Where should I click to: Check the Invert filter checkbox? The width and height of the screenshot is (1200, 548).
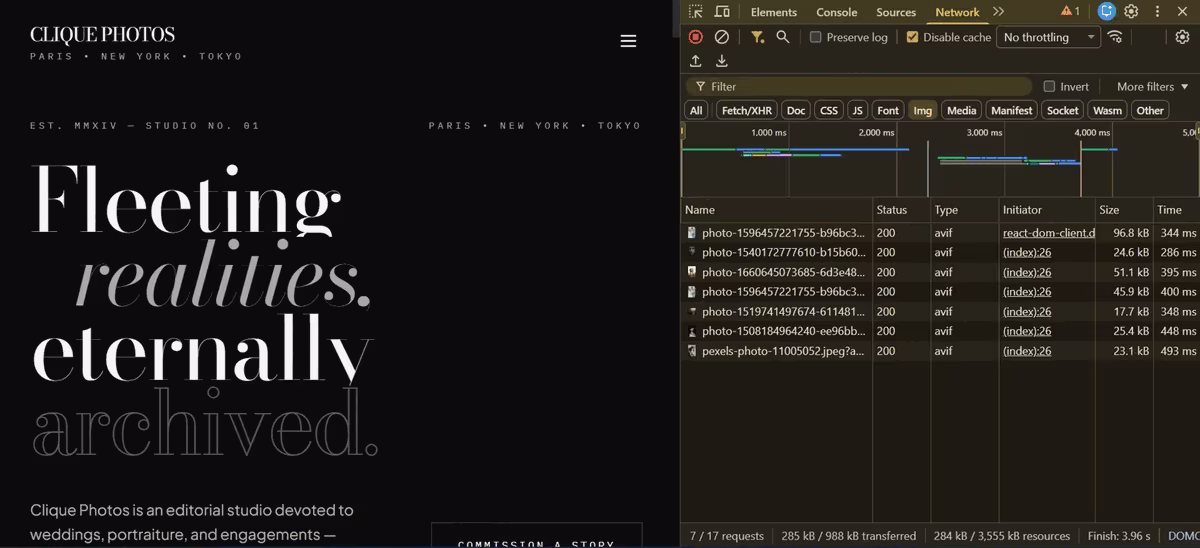(x=1049, y=87)
